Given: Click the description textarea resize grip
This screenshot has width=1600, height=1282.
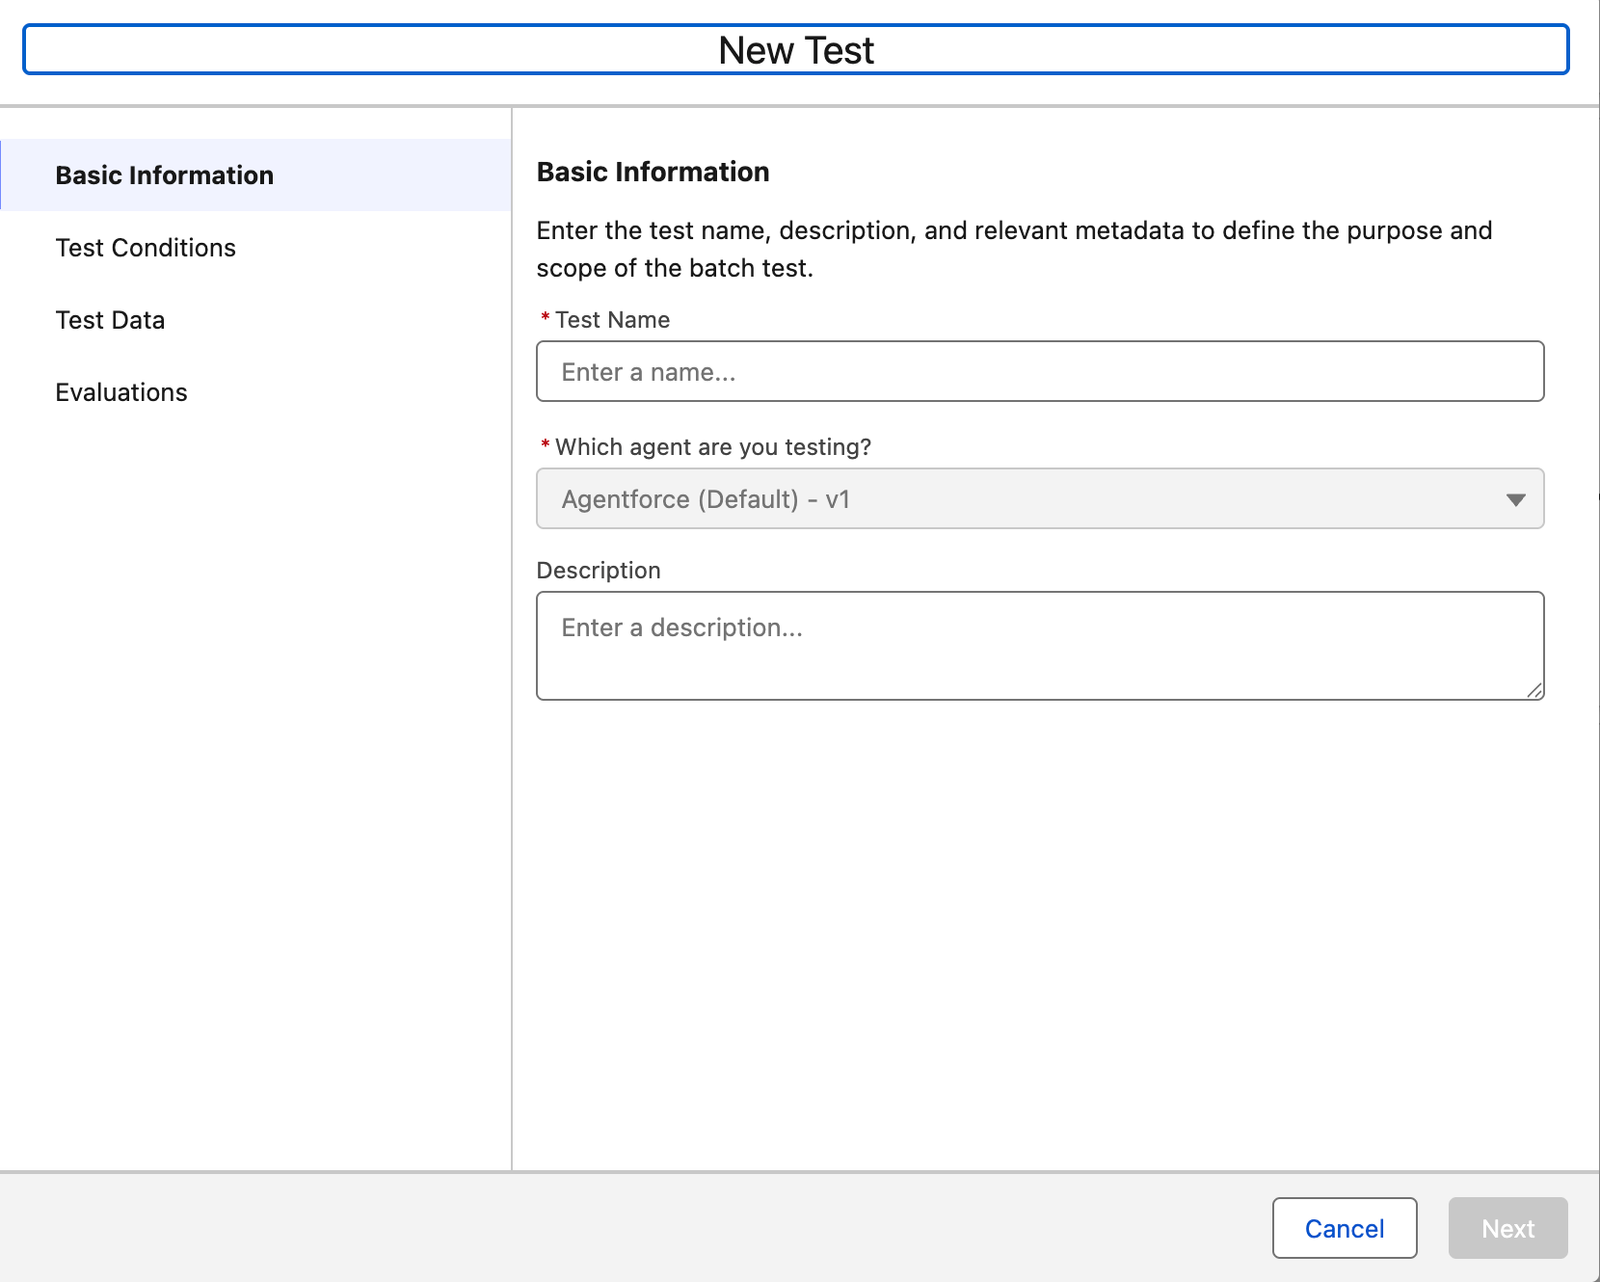Looking at the screenshot, I should 1536,690.
